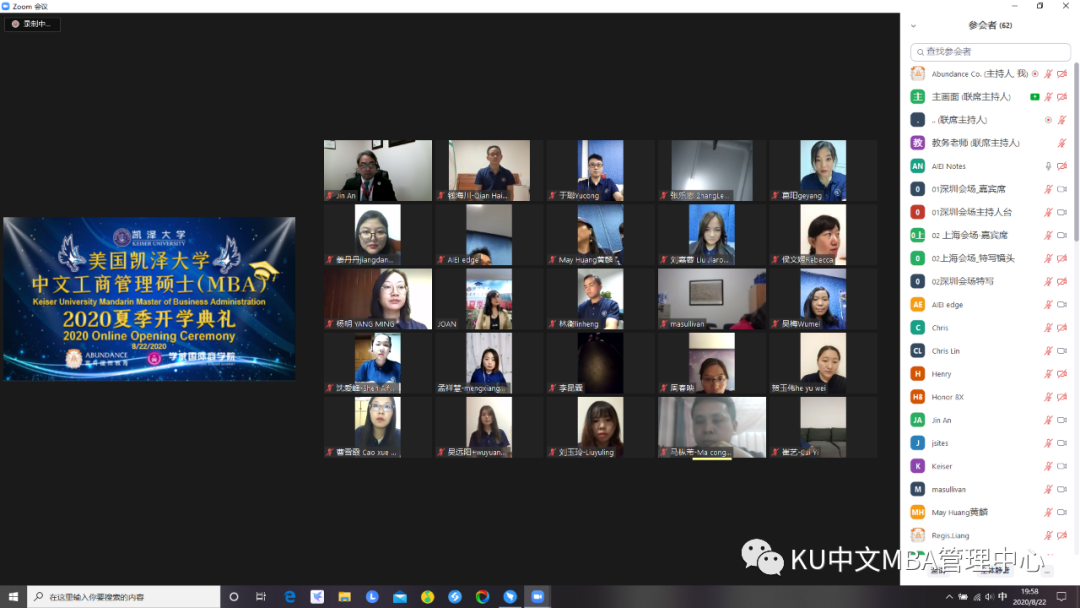This screenshot has height=608, width=1080.
Task: Show hidden system tray icons
Action: (x=947, y=597)
